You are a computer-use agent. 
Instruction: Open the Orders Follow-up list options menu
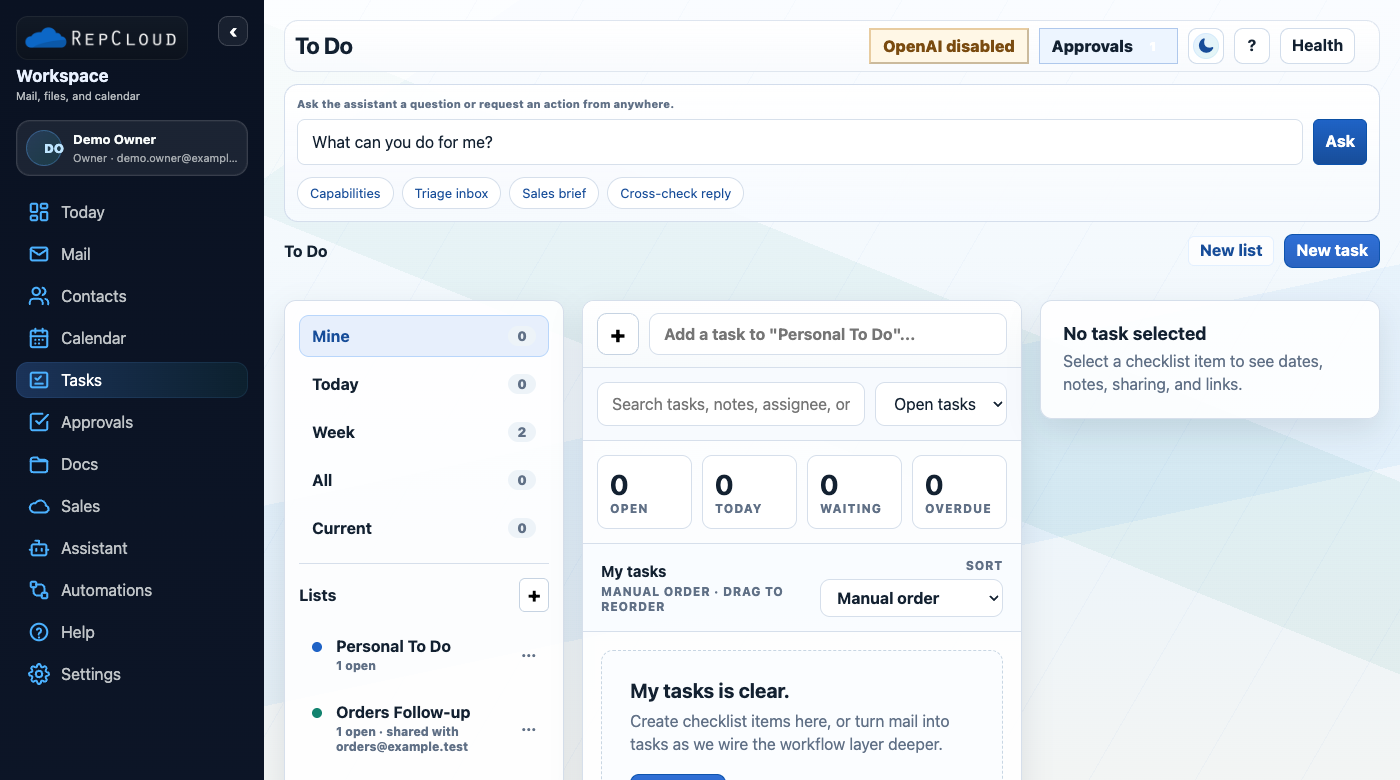click(529, 730)
